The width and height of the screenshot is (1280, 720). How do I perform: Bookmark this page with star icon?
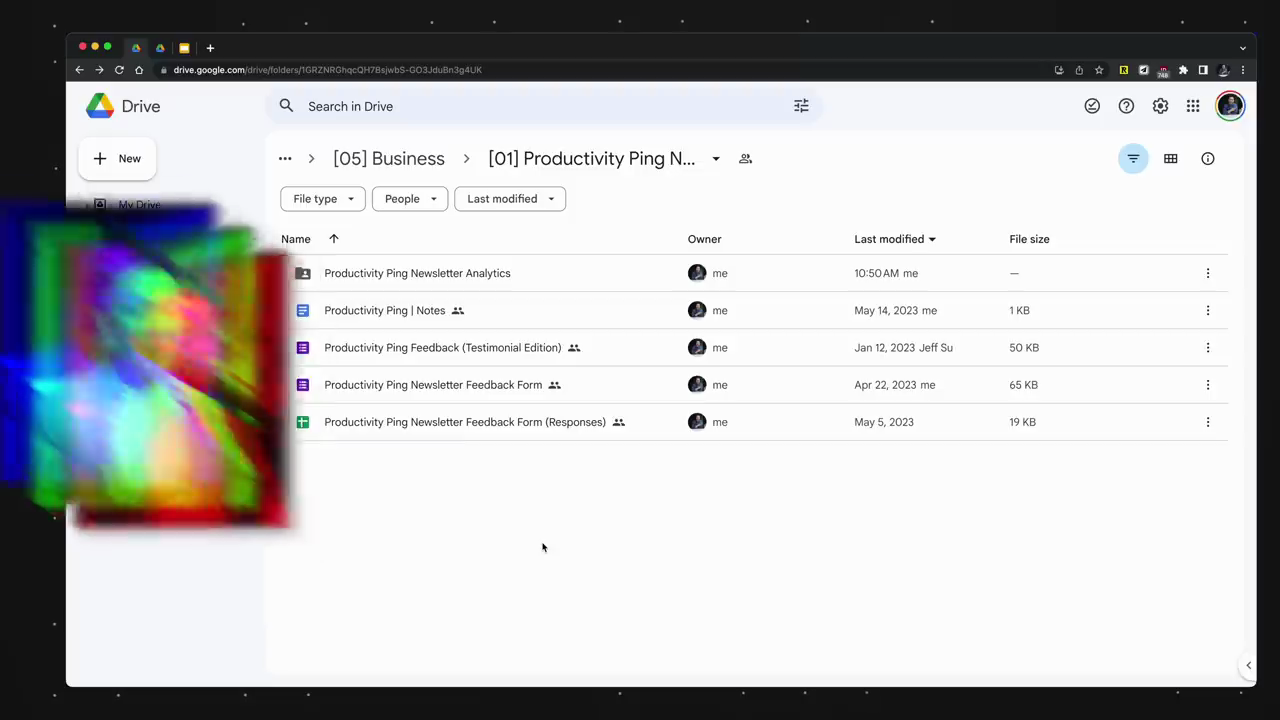(x=1099, y=70)
